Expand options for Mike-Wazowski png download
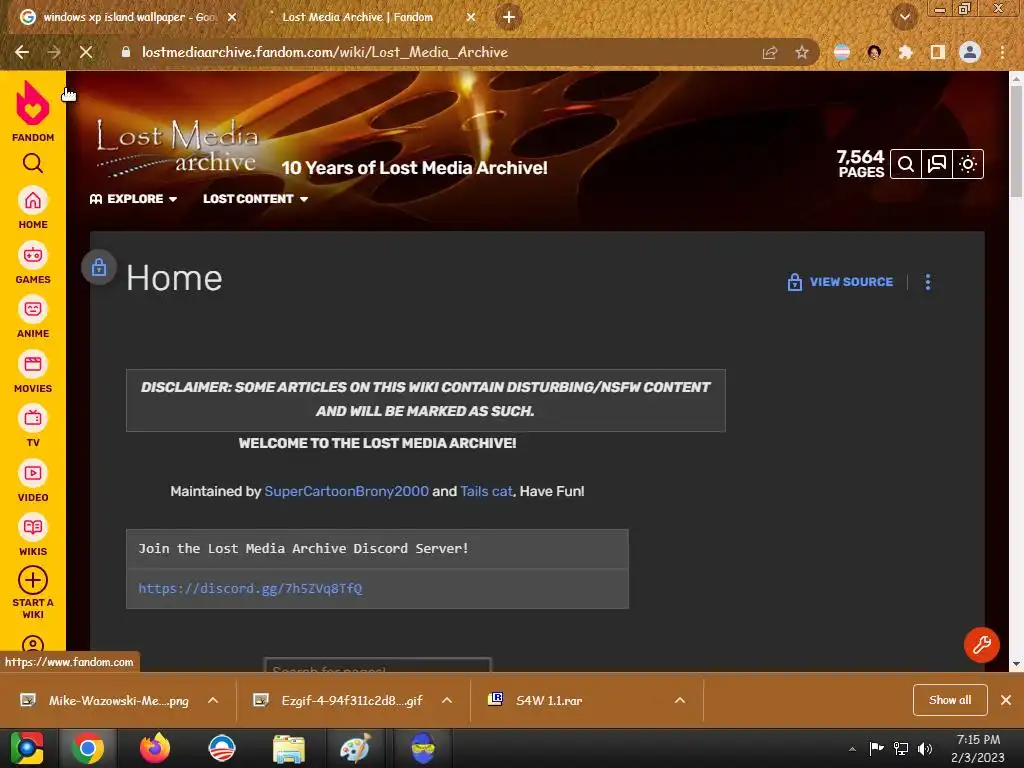The width and height of the screenshot is (1024, 768). click(213, 701)
